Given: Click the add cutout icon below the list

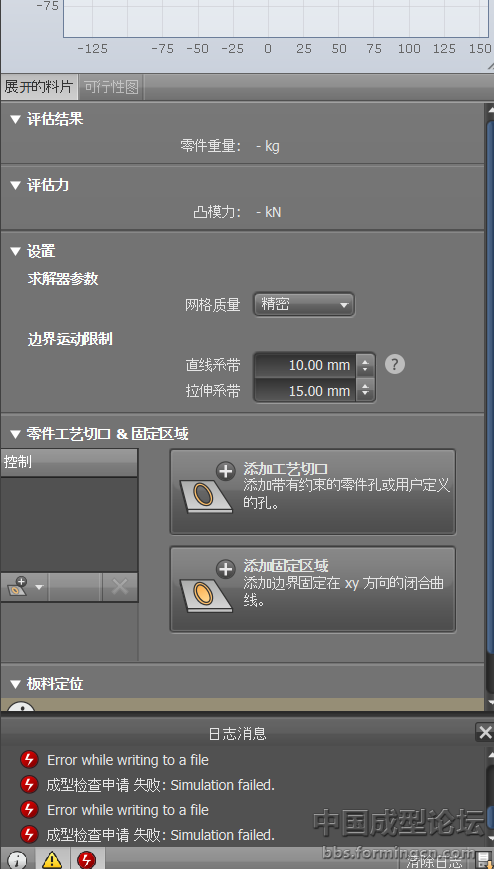Looking at the screenshot, I should click(x=24, y=587).
